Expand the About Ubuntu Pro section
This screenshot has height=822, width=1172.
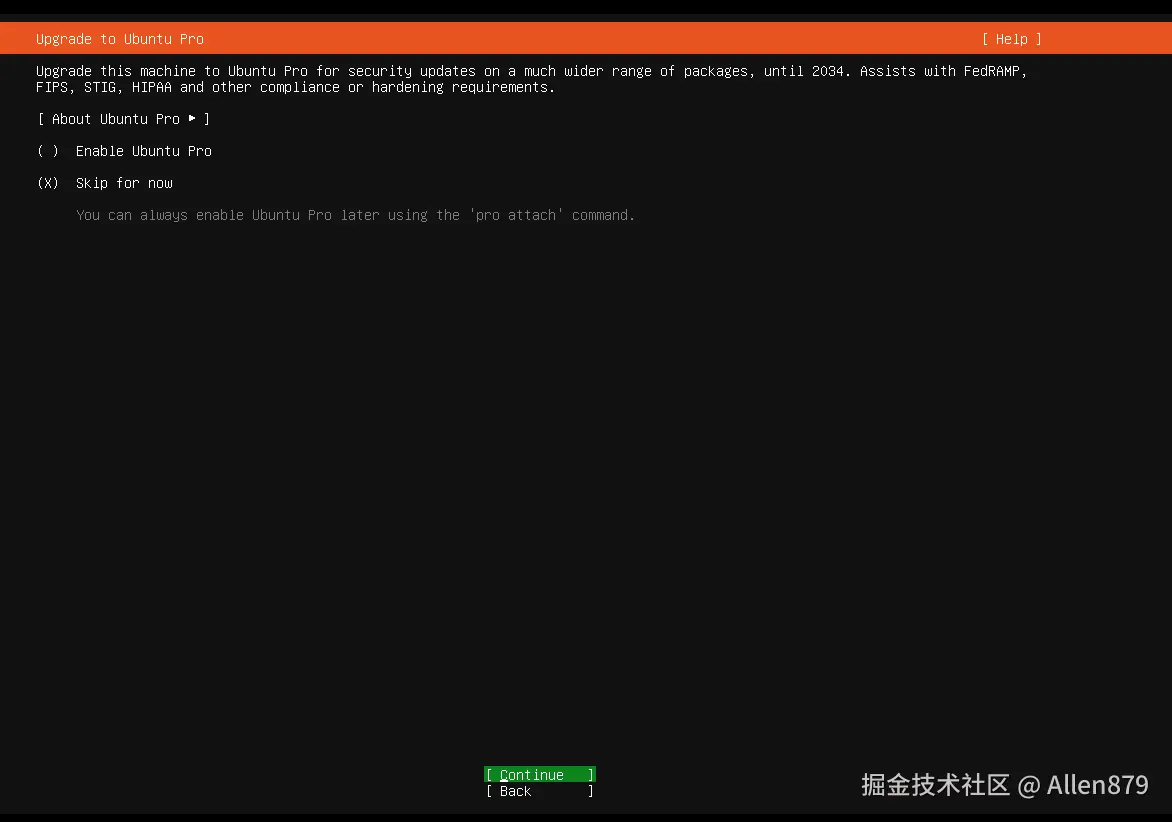(123, 119)
